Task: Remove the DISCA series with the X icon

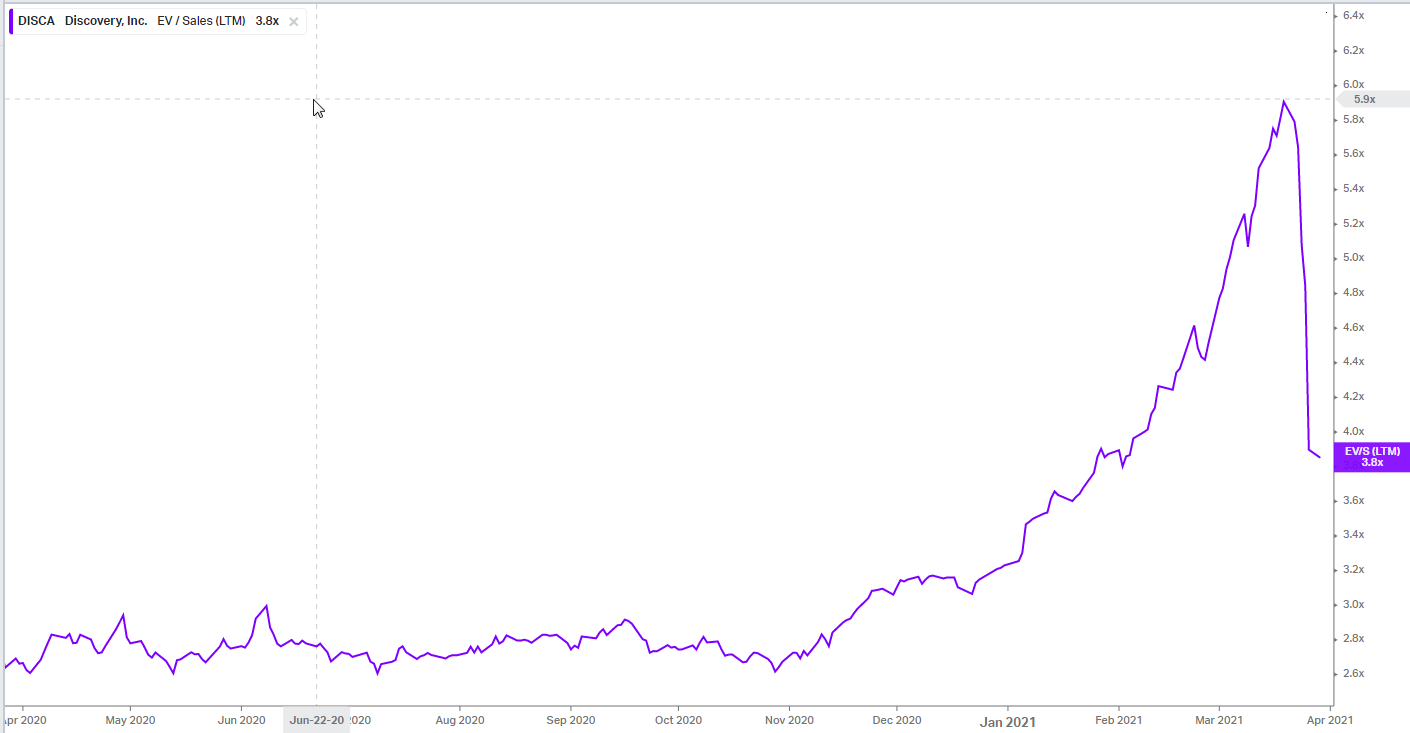Action: click(293, 21)
